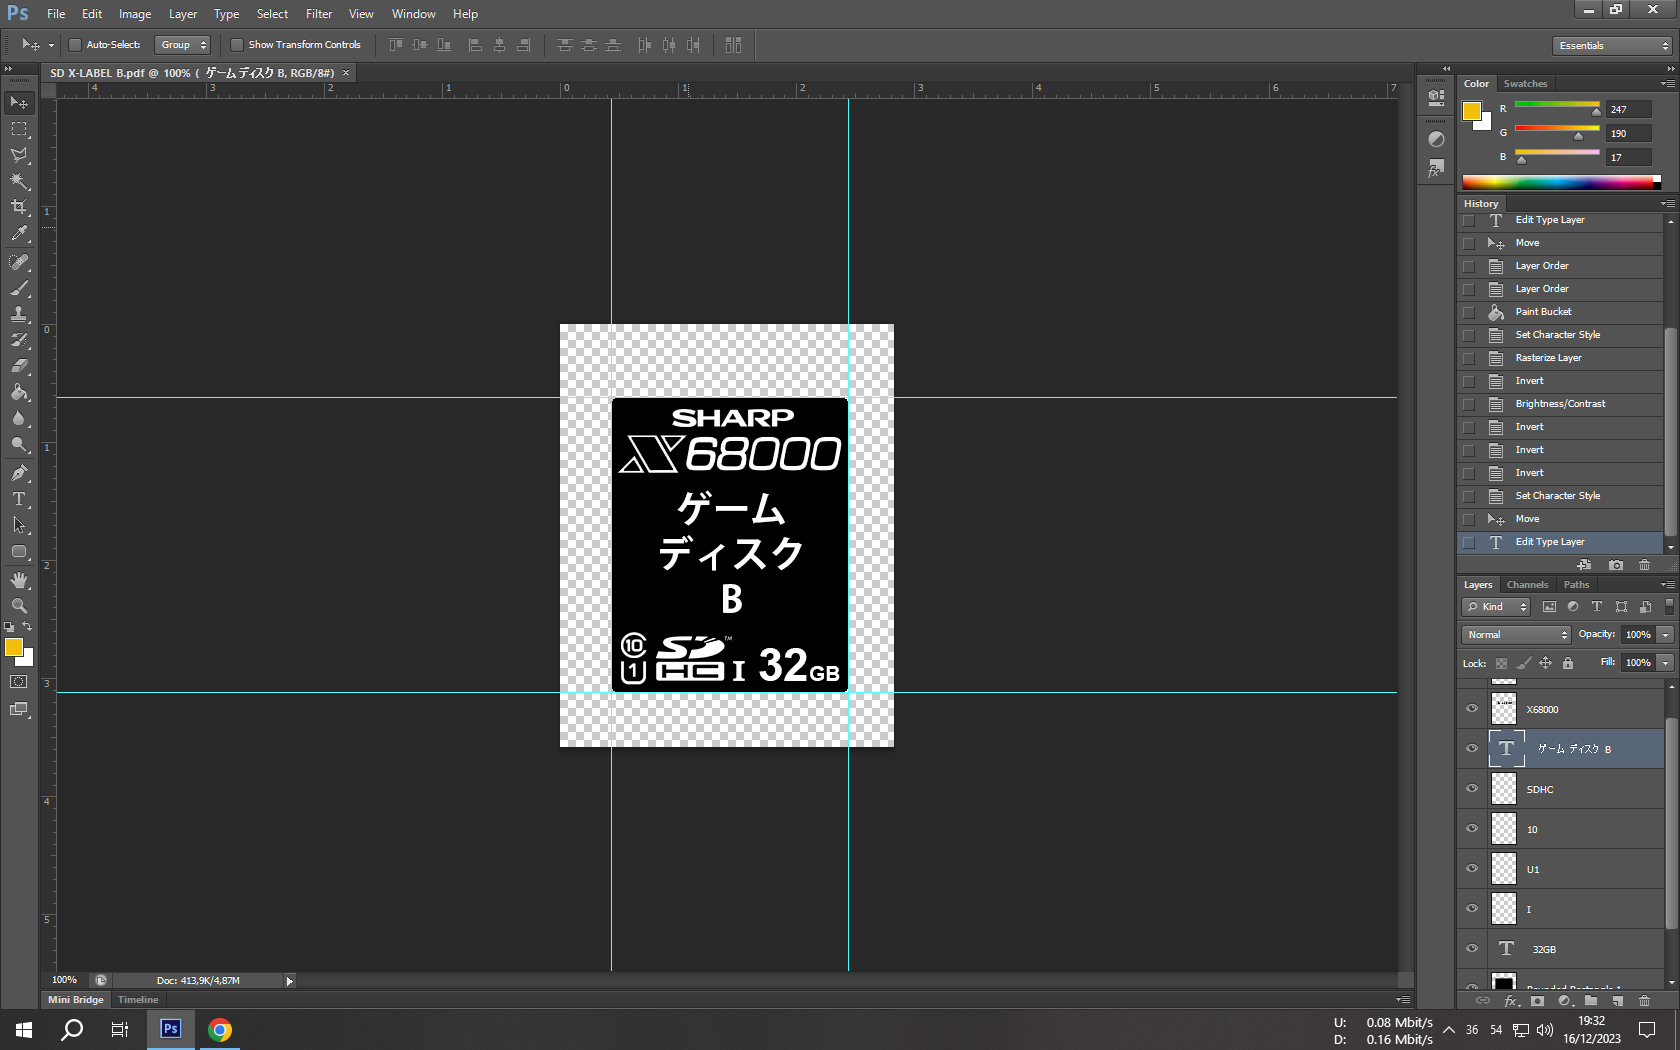The height and width of the screenshot is (1050, 1680).
Task: Open the Timeline panel tab
Action: [x=138, y=1000]
